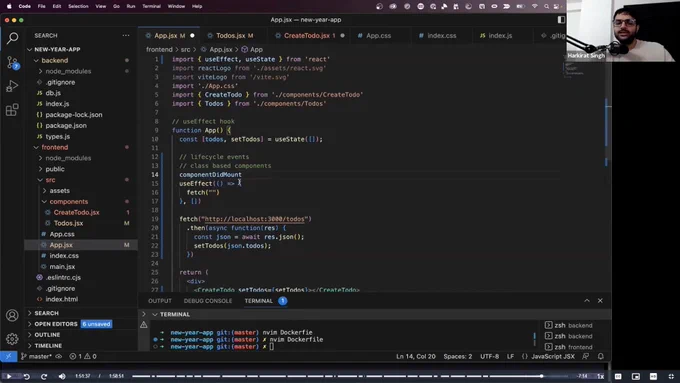The height and width of the screenshot is (383, 680).
Task: Collapse the components folder
Action: [81, 201]
